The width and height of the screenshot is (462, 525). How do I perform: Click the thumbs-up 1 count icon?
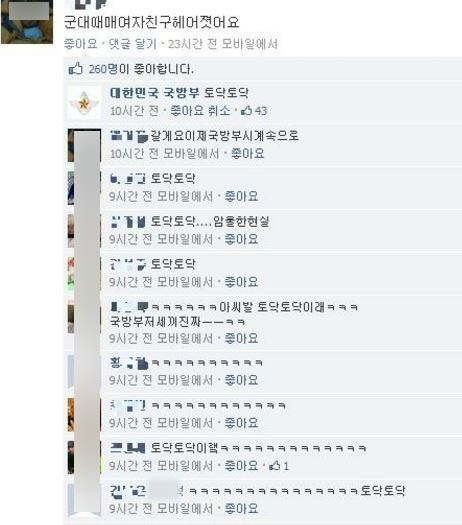[x=279, y=466]
